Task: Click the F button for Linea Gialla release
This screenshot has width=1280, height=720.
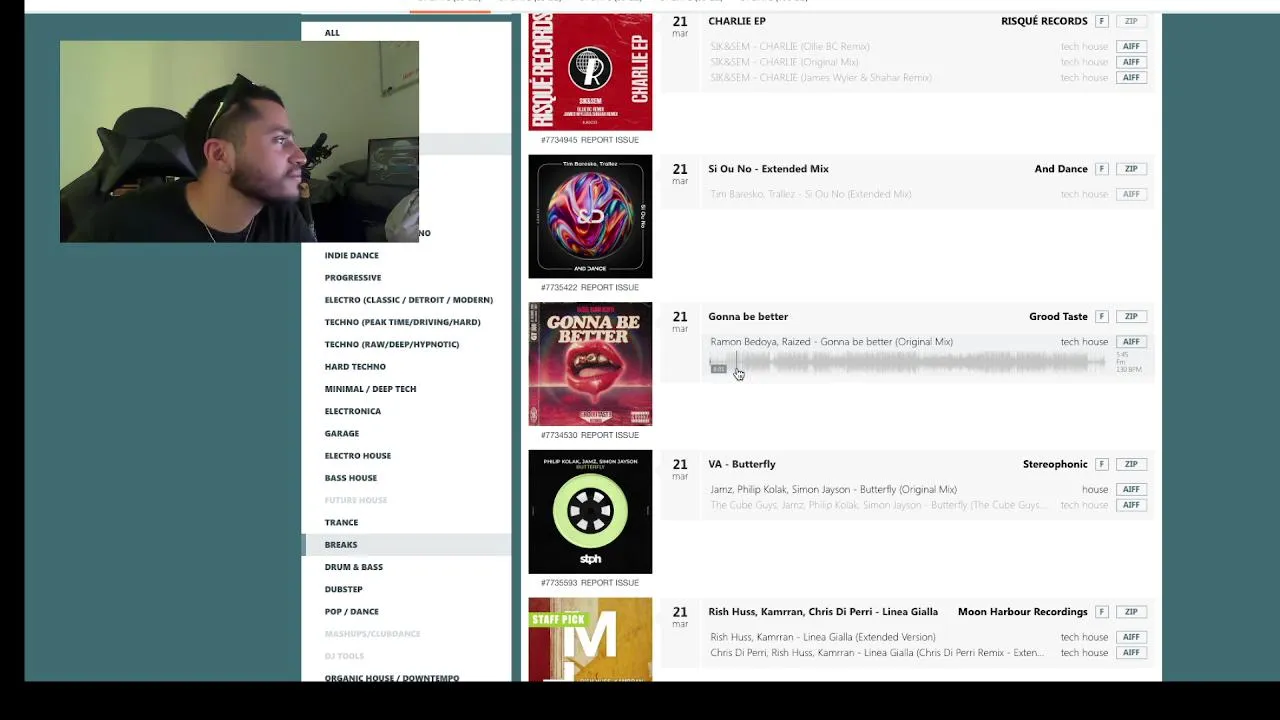Action: tap(1101, 612)
